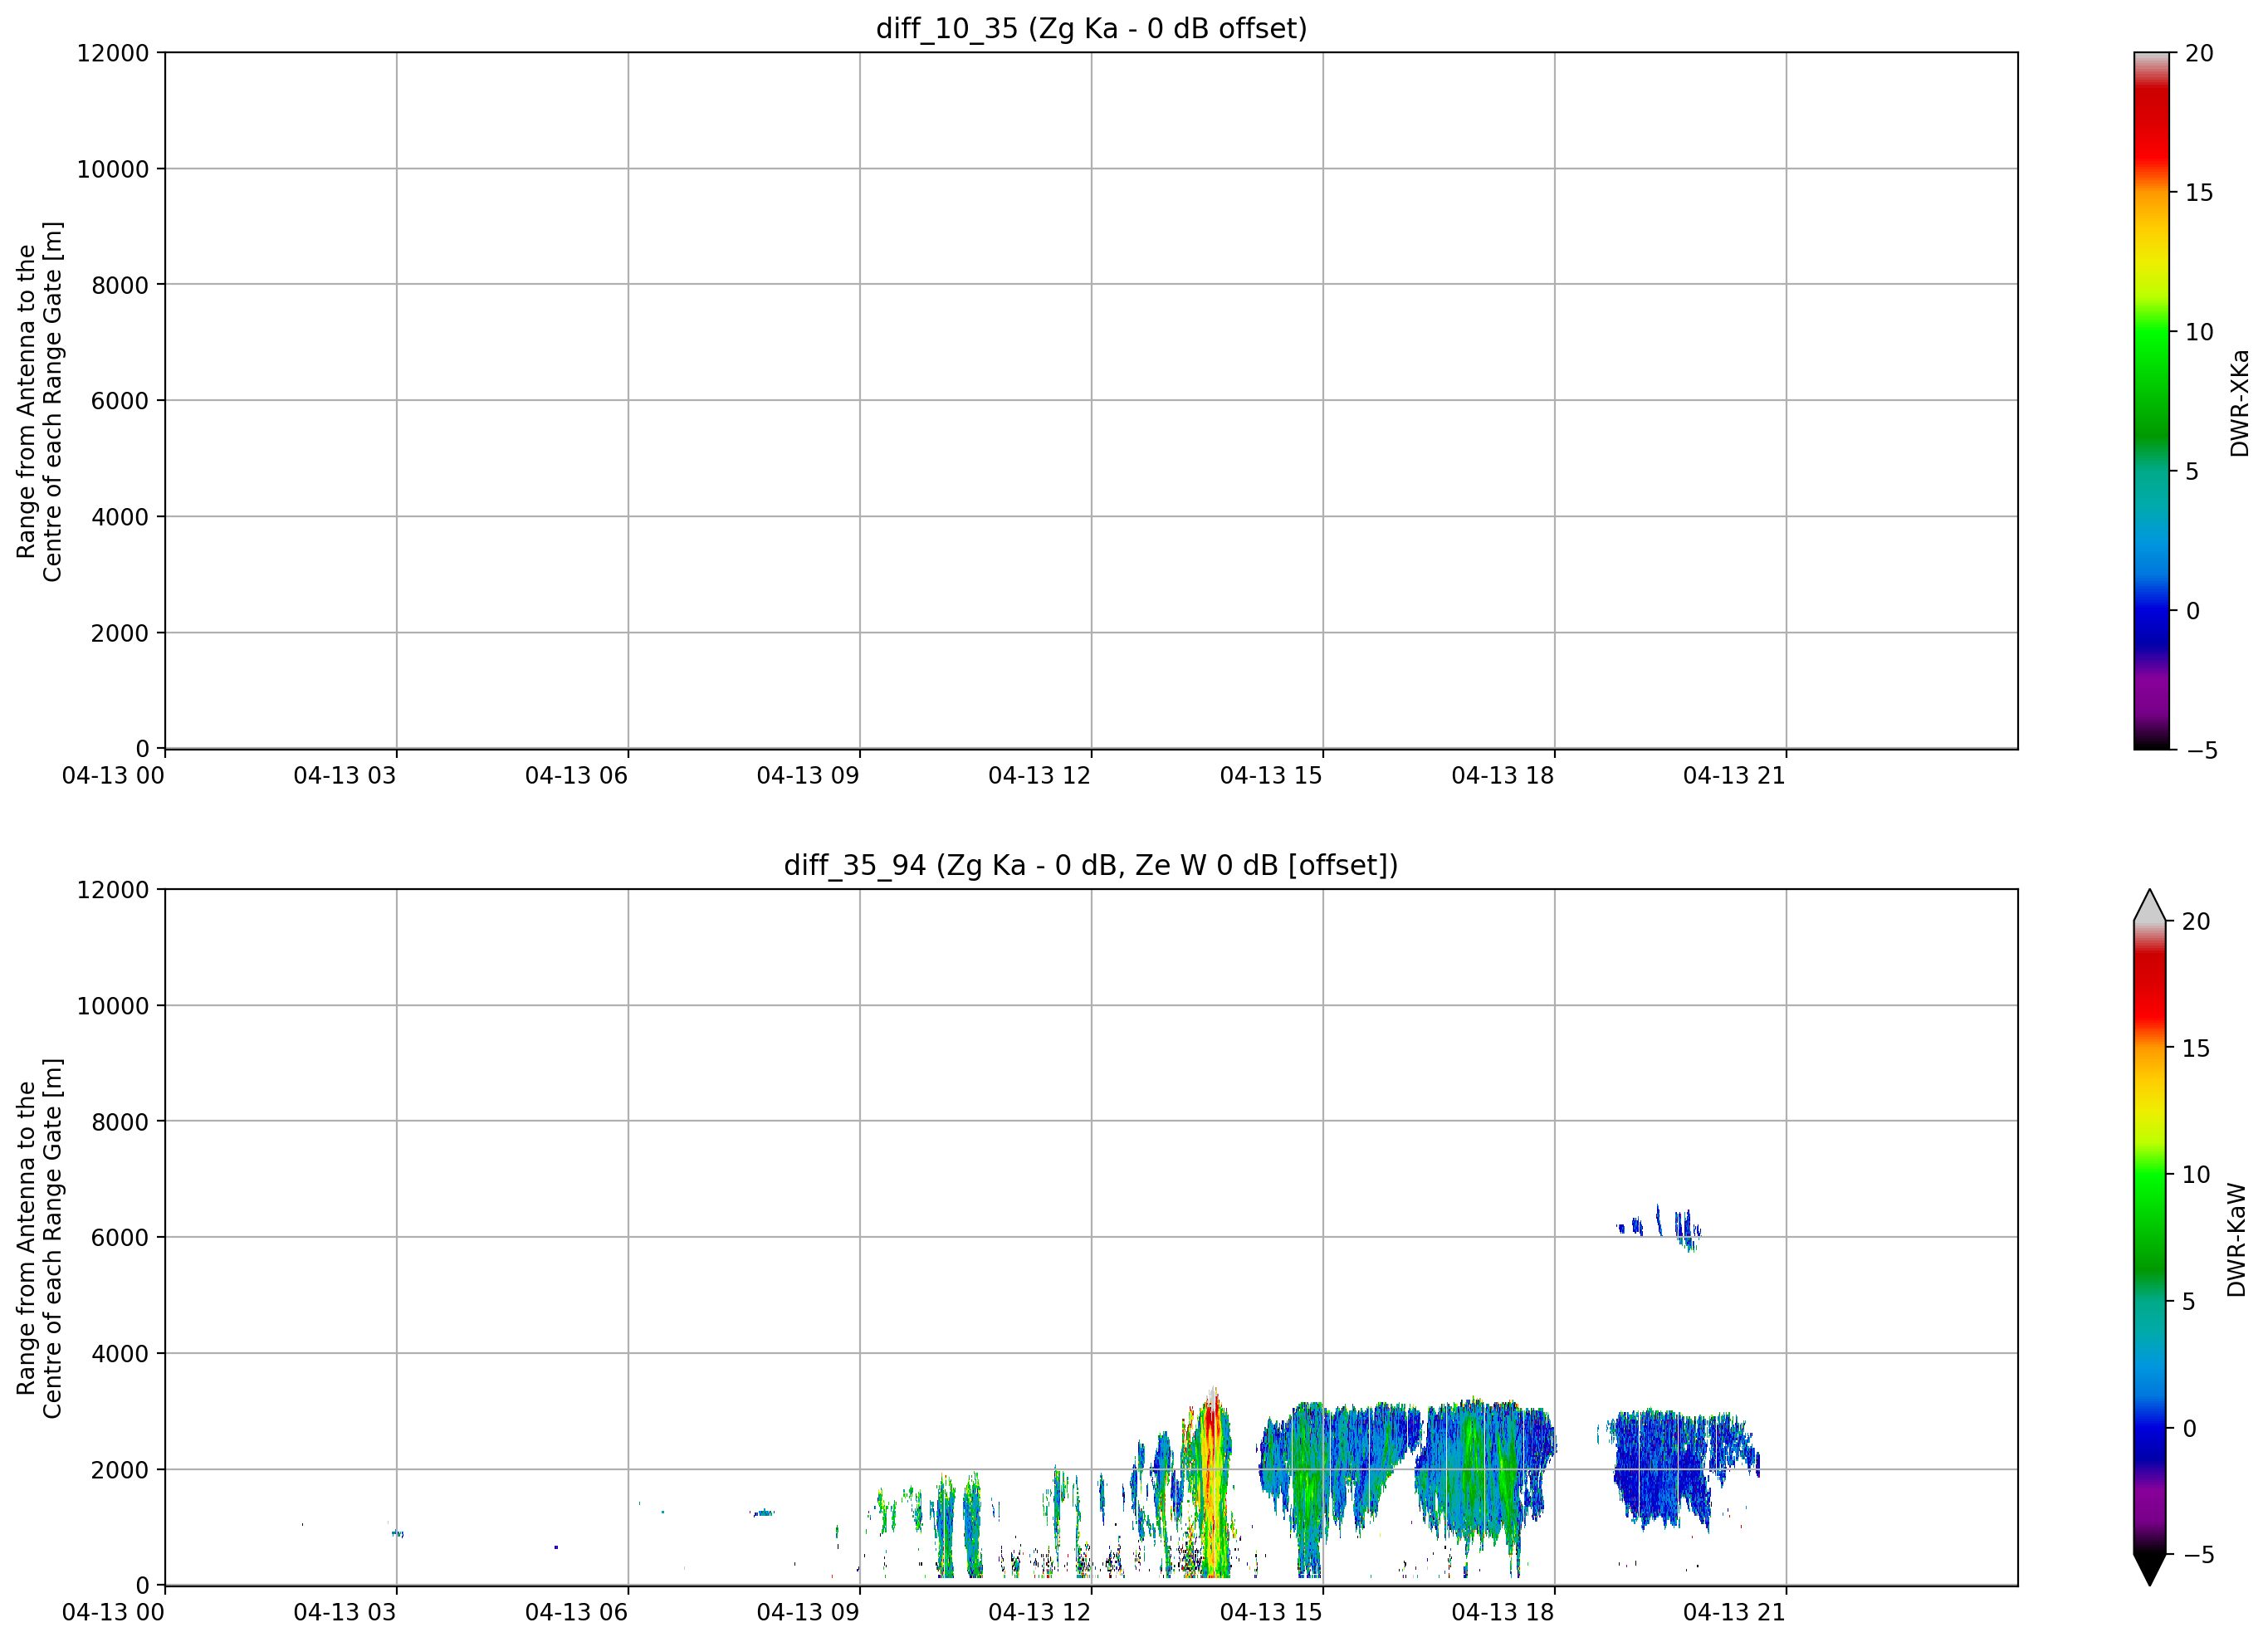Click the 8000 y-axis label of top plot
This screenshot has width=2268, height=1642.
pyautogui.click(x=120, y=285)
